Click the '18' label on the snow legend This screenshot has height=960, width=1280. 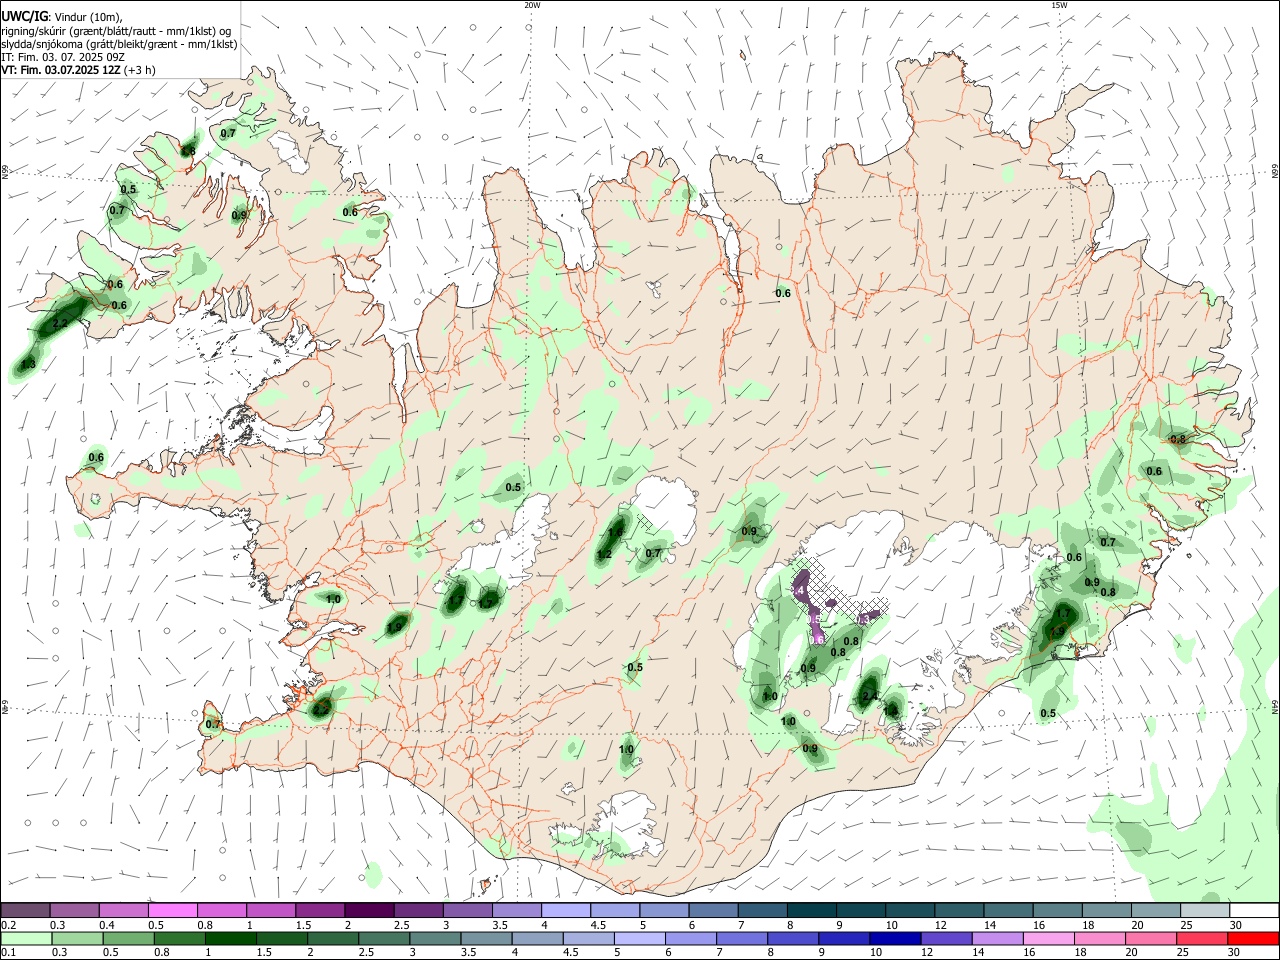pos(1087,925)
